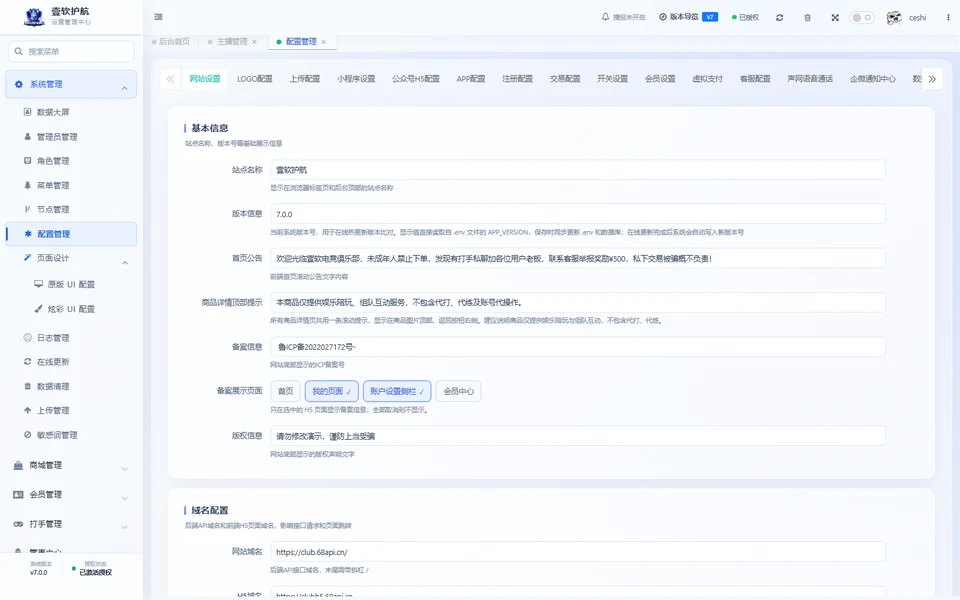Viewport: 960px width, 600px height.
Task: Deselect the 账户设置侧栏 display option
Action: click(397, 391)
